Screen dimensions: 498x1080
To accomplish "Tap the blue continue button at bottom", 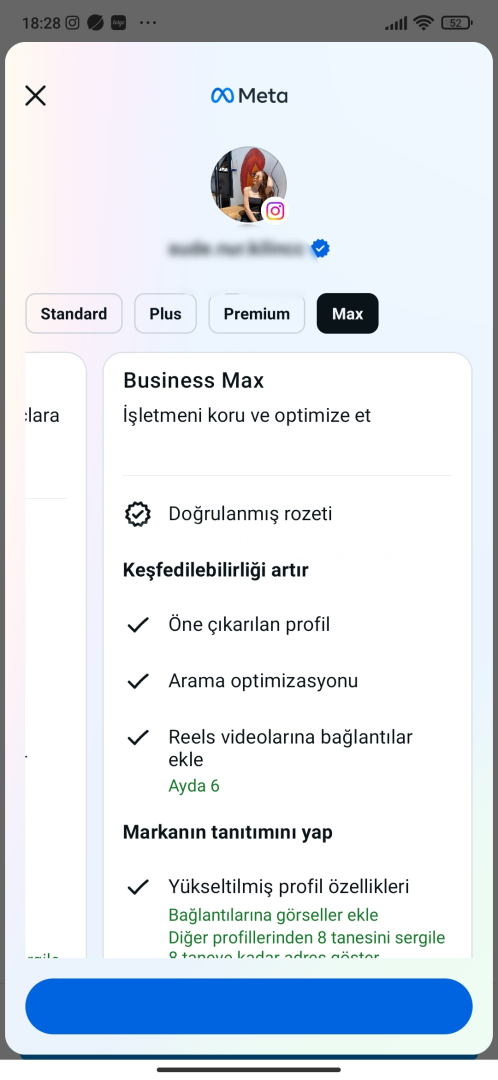I will click(249, 1006).
